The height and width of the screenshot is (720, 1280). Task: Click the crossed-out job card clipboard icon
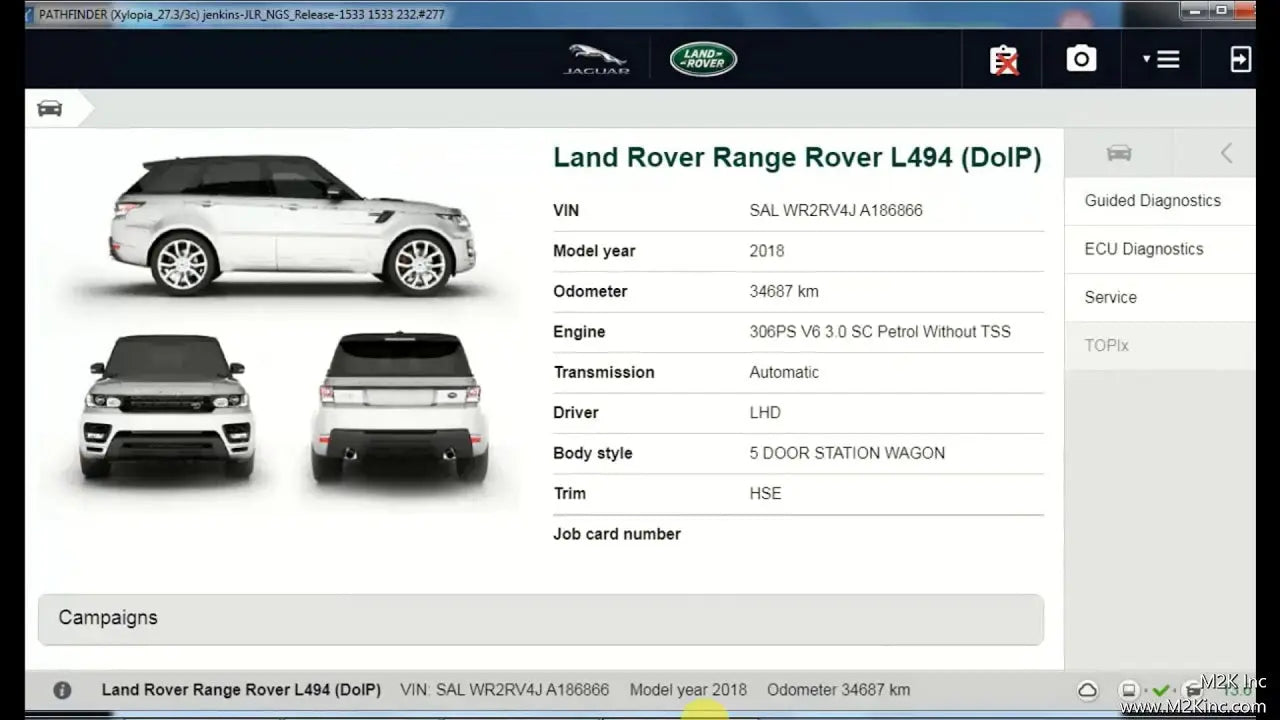[1002, 59]
